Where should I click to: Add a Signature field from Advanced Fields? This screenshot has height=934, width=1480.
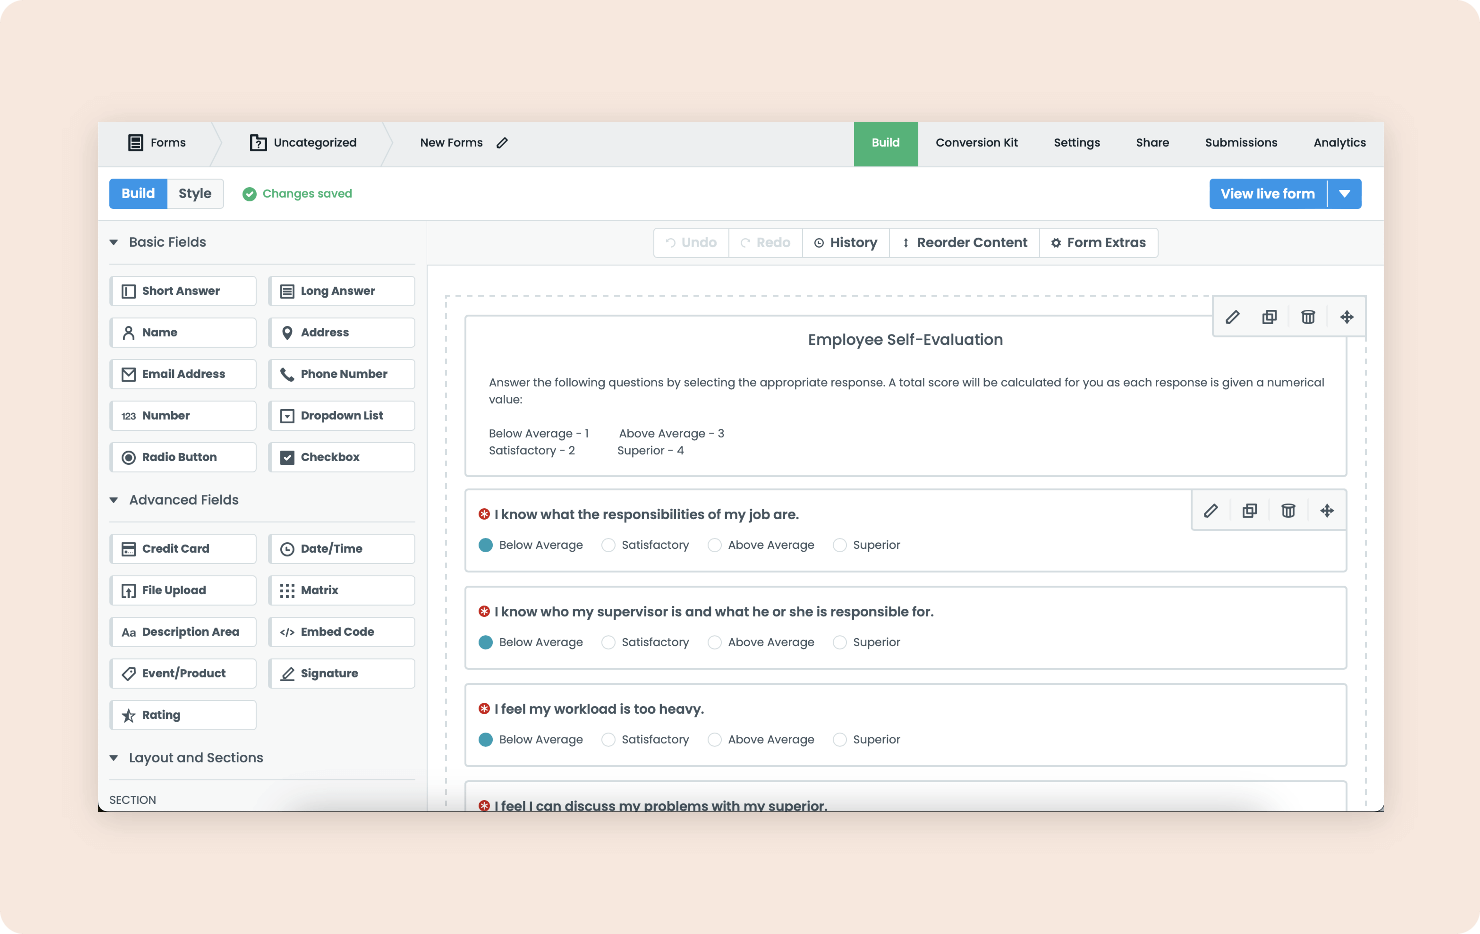click(x=341, y=674)
